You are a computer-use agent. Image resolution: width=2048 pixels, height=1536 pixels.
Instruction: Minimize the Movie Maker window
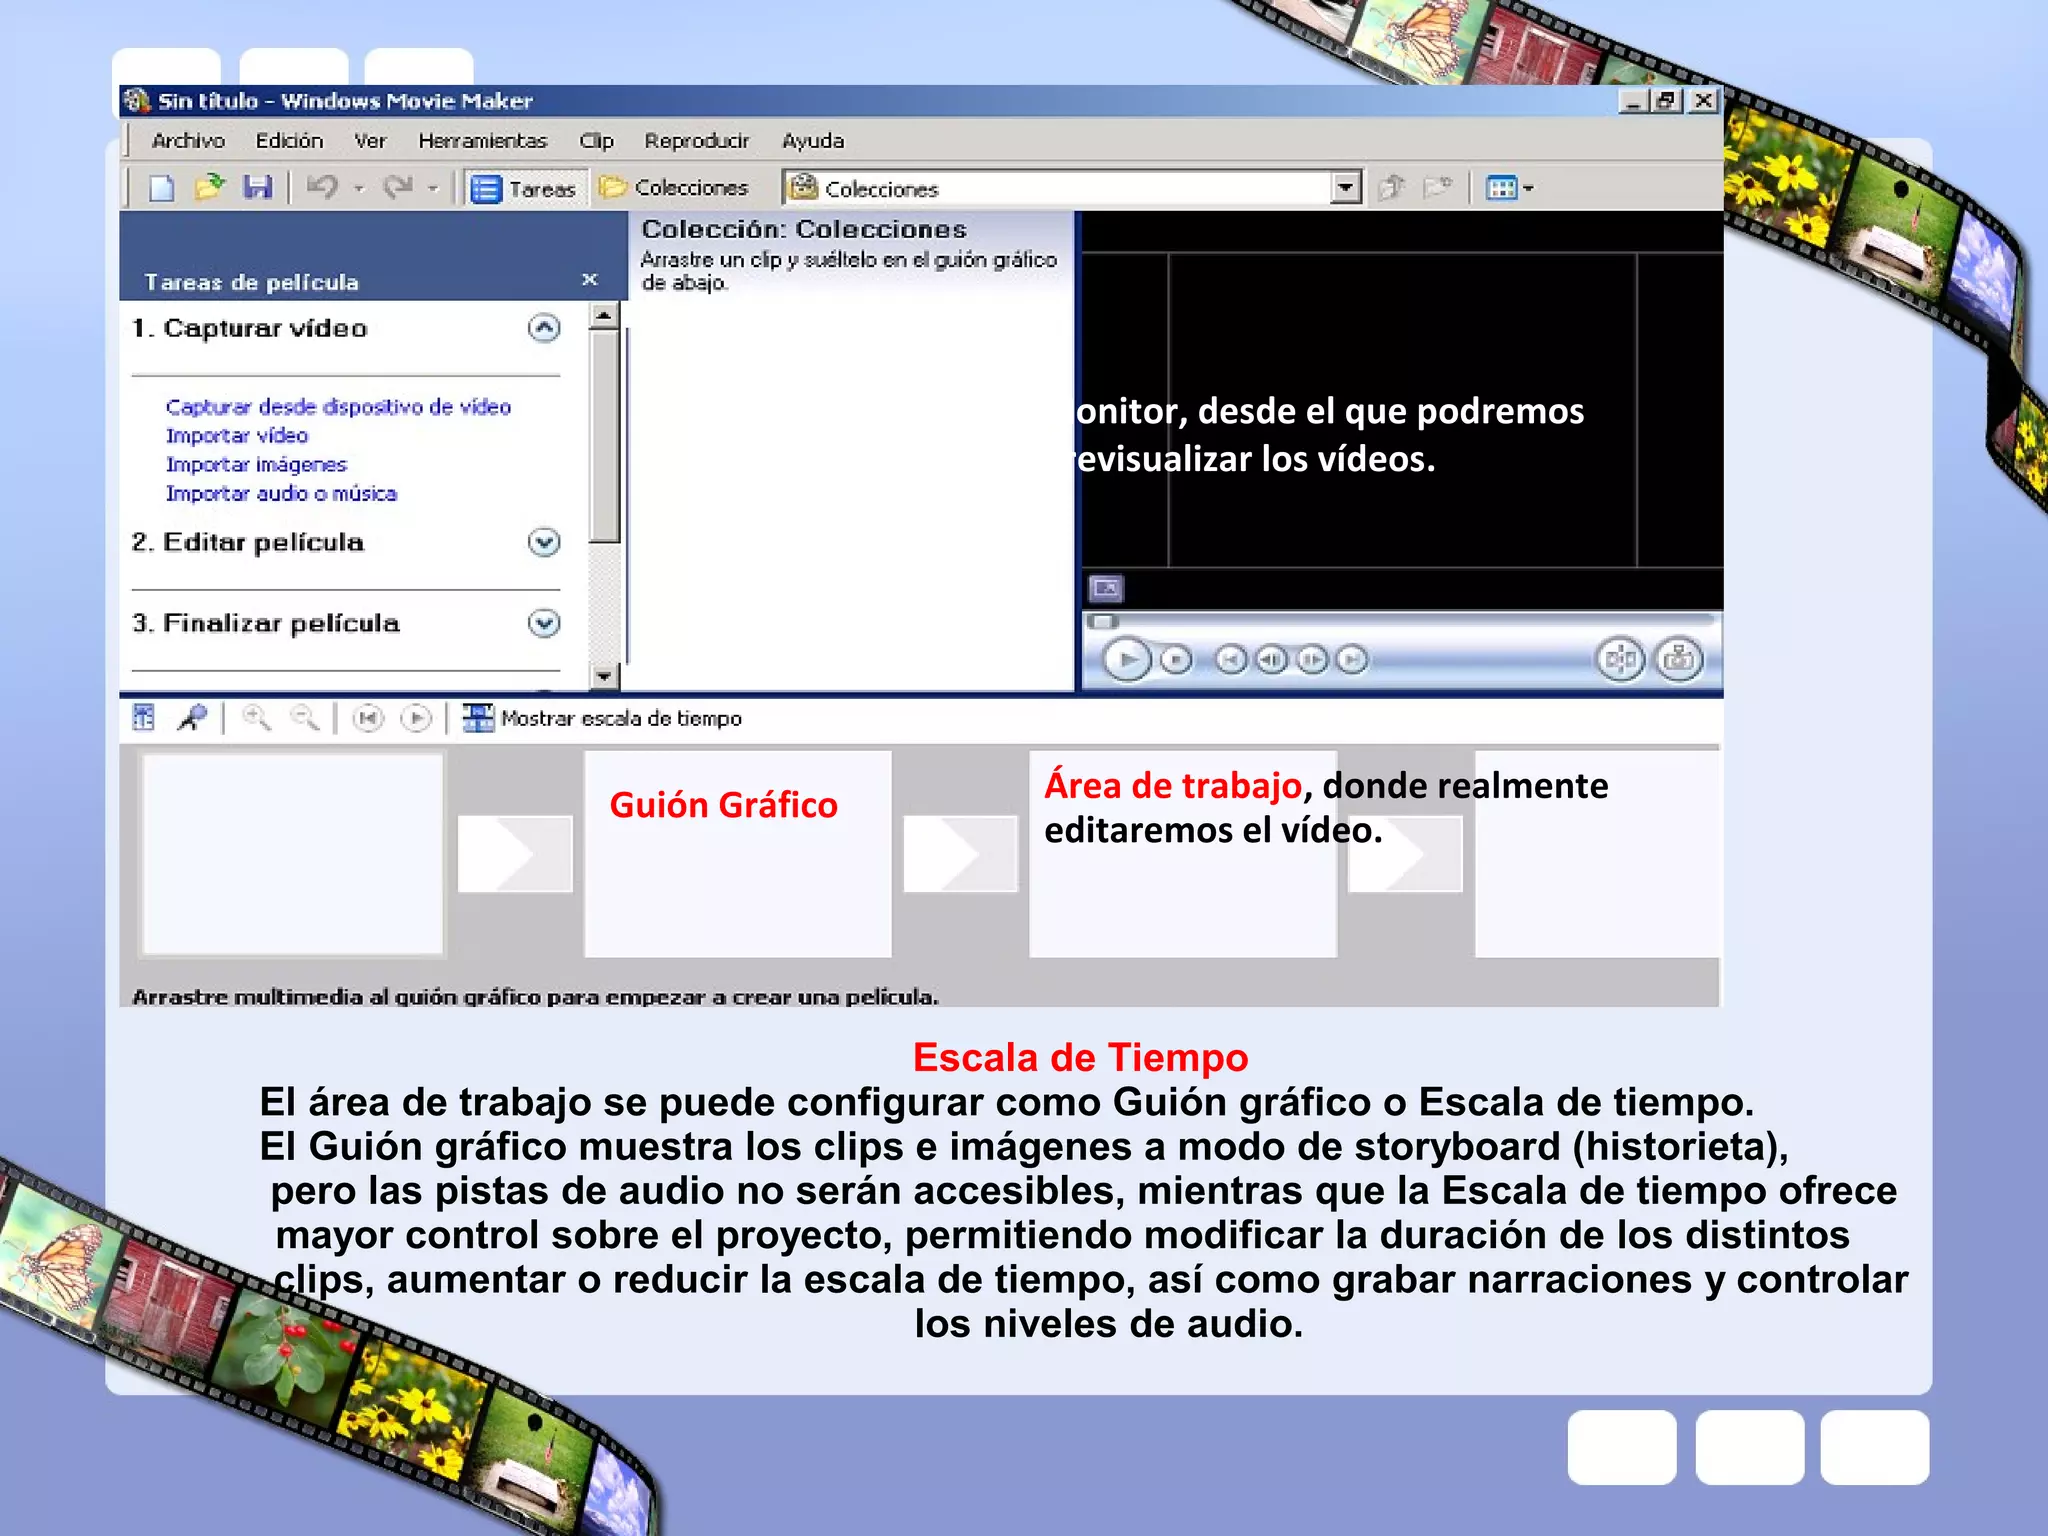tap(1634, 101)
